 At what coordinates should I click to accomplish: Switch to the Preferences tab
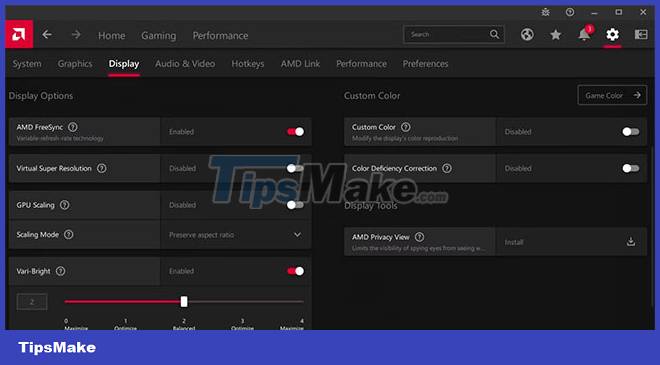[x=425, y=64]
